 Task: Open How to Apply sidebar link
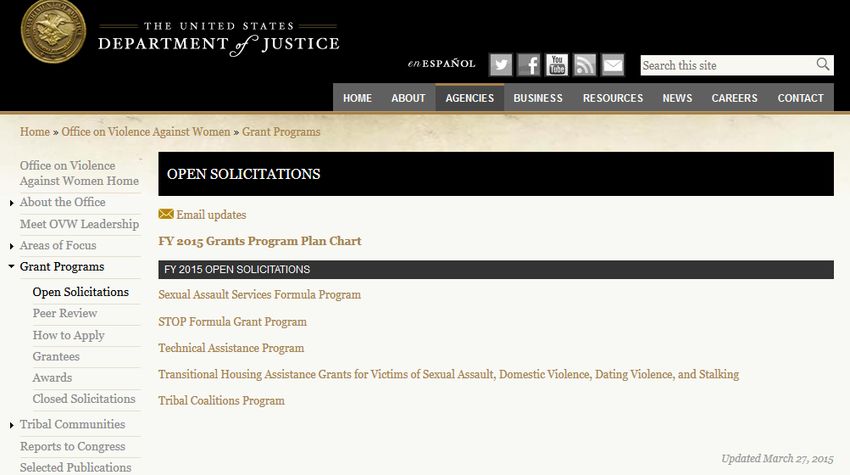coord(68,335)
